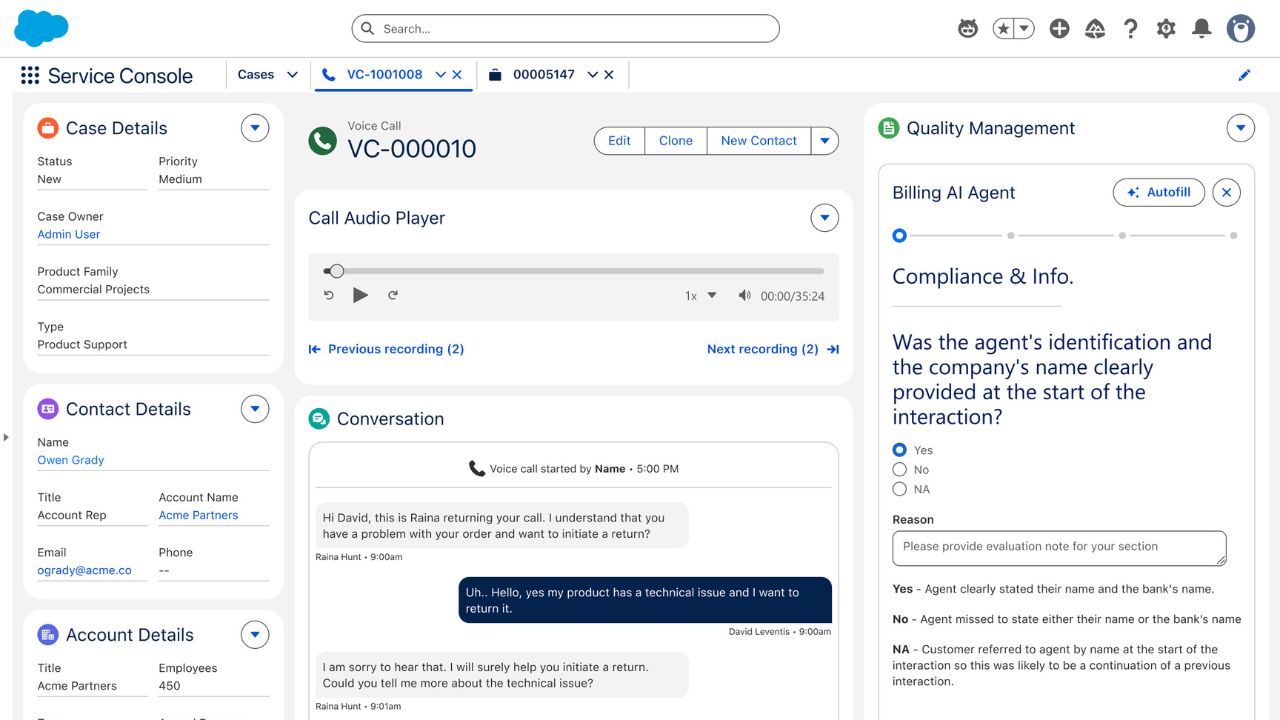Open the 00005147 tab dropdown chevron
The image size is (1280, 720).
(x=593, y=75)
